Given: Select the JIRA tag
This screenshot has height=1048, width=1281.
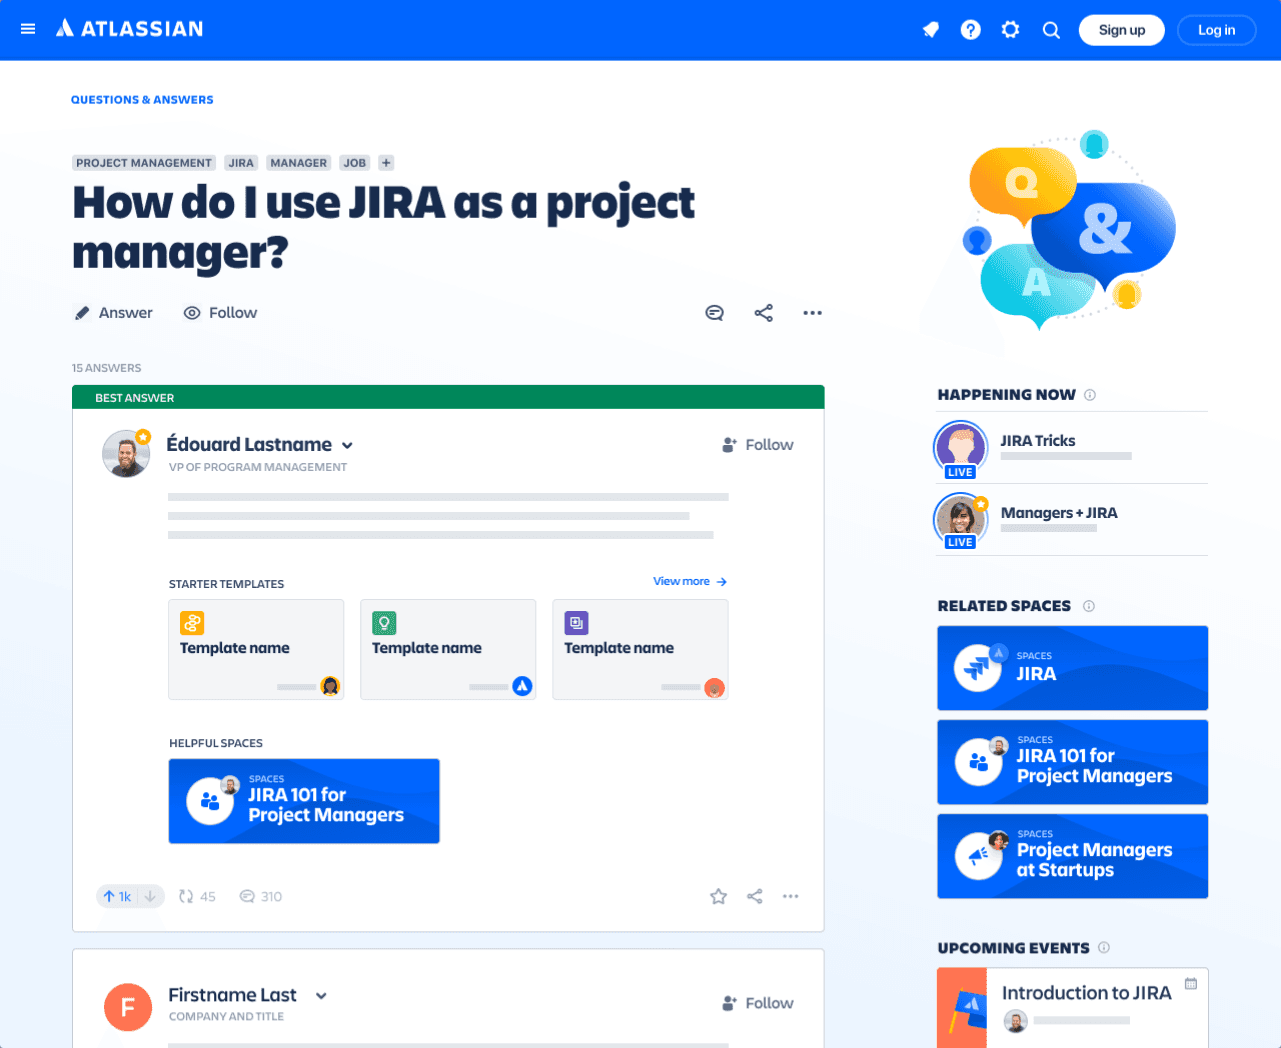Looking at the screenshot, I should (241, 163).
